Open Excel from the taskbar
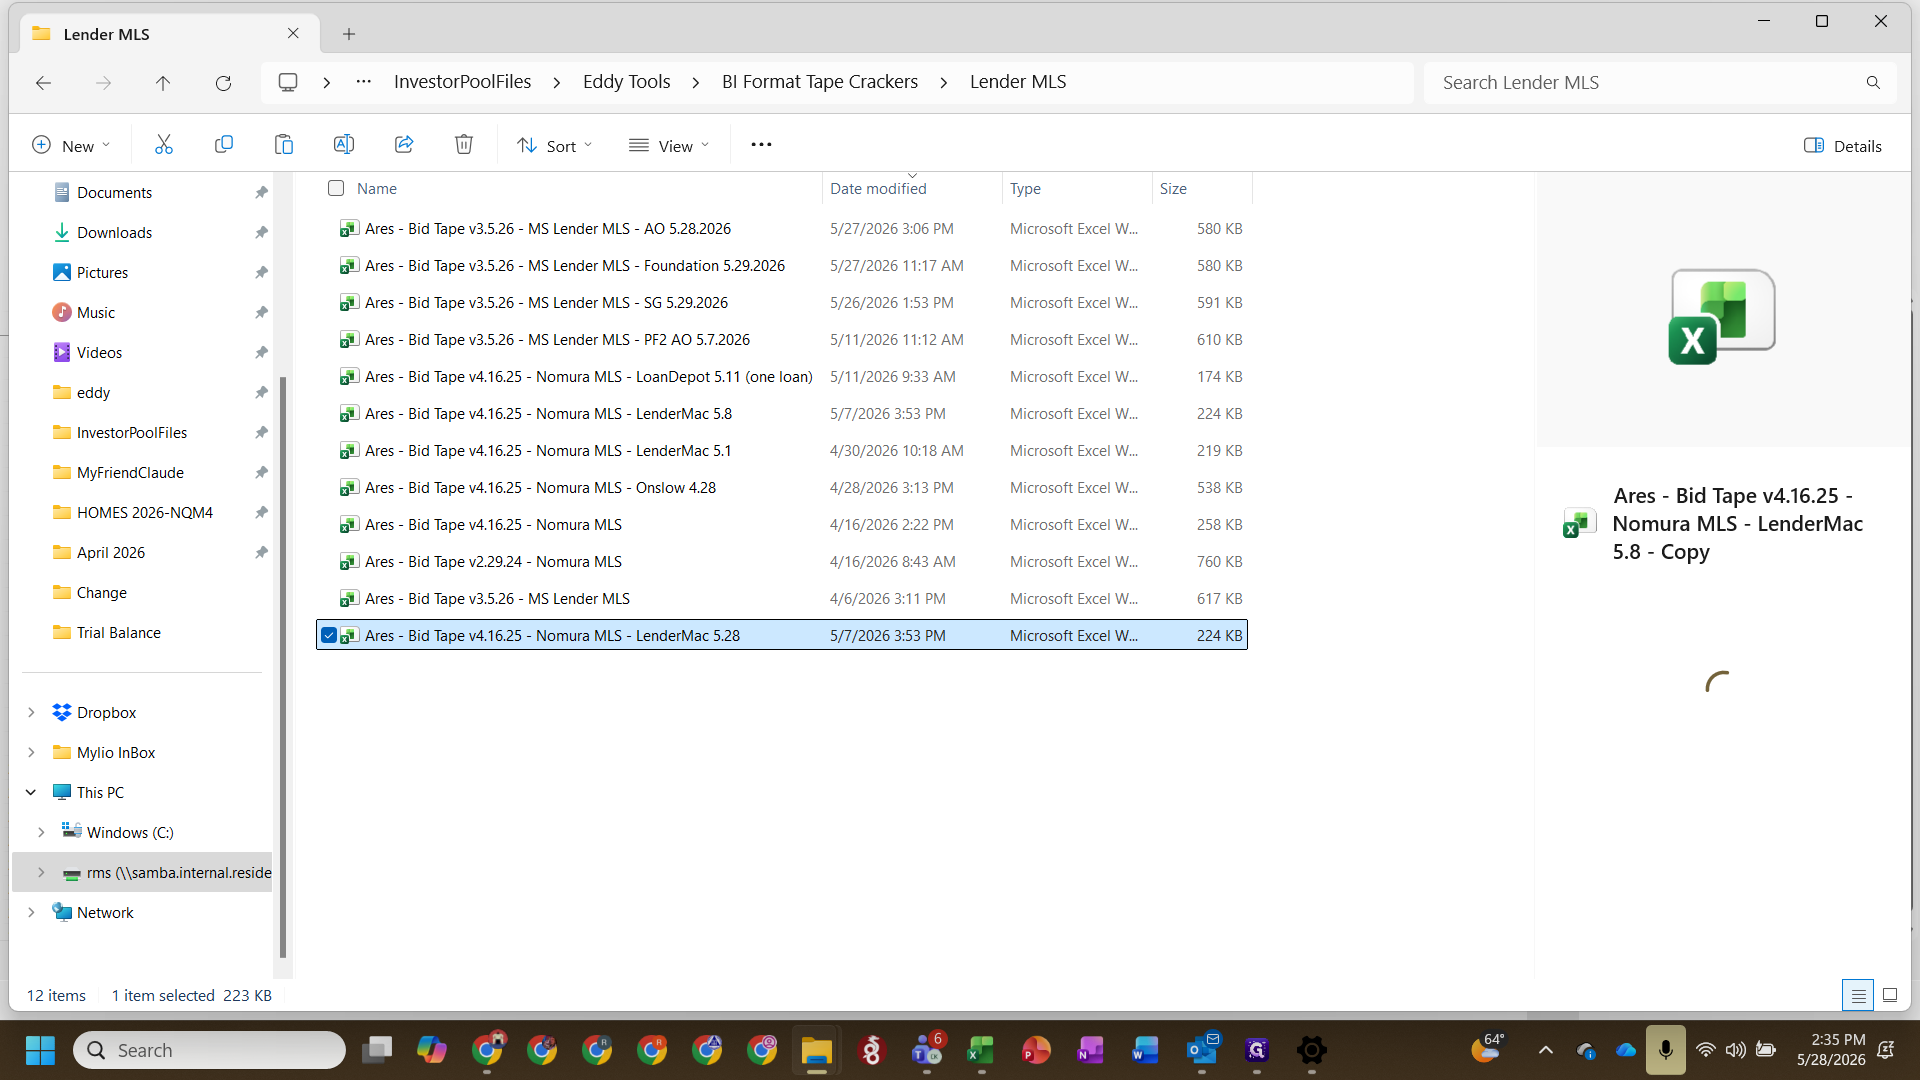The width and height of the screenshot is (1920, 1080). 981,1050
